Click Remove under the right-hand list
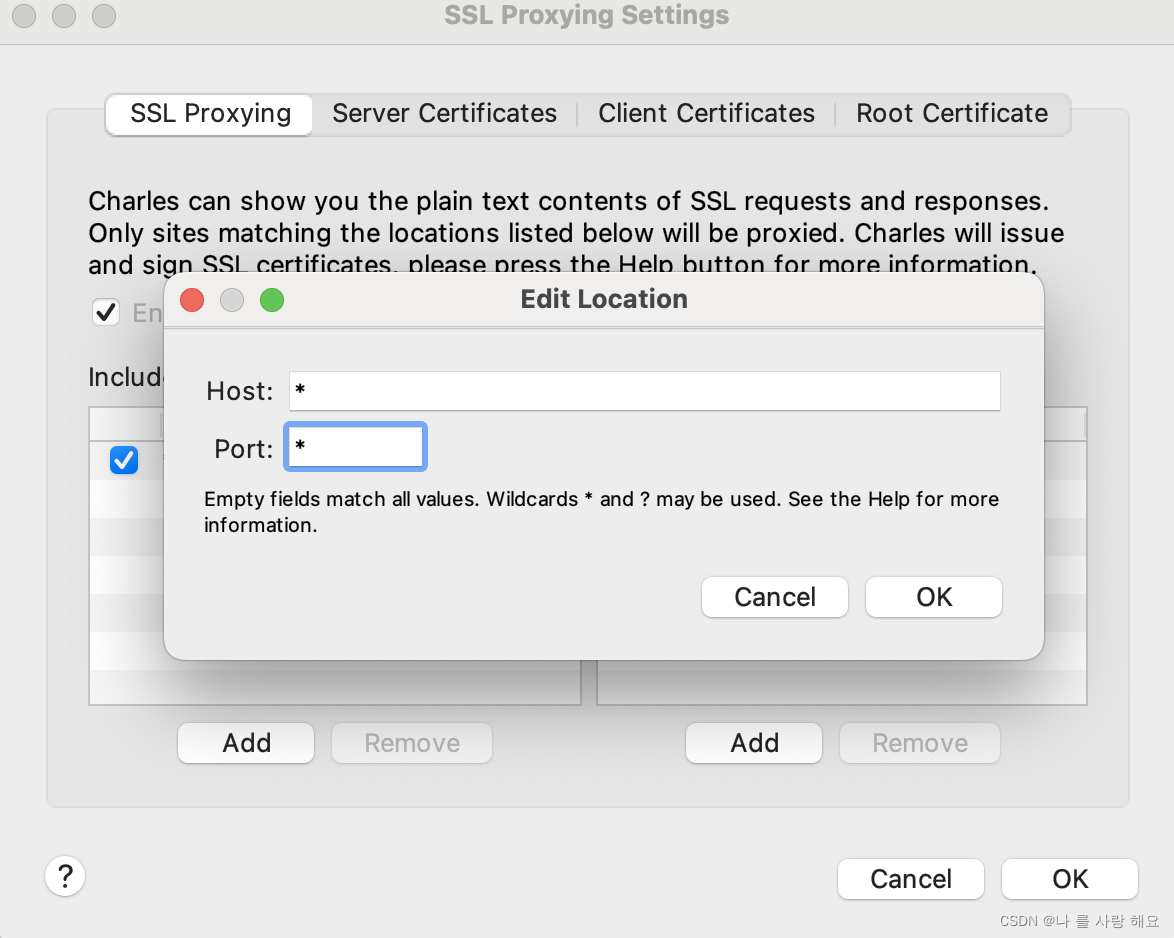Image resolution: width=1174 pixels, height=938 pixels. pos(919,743)
